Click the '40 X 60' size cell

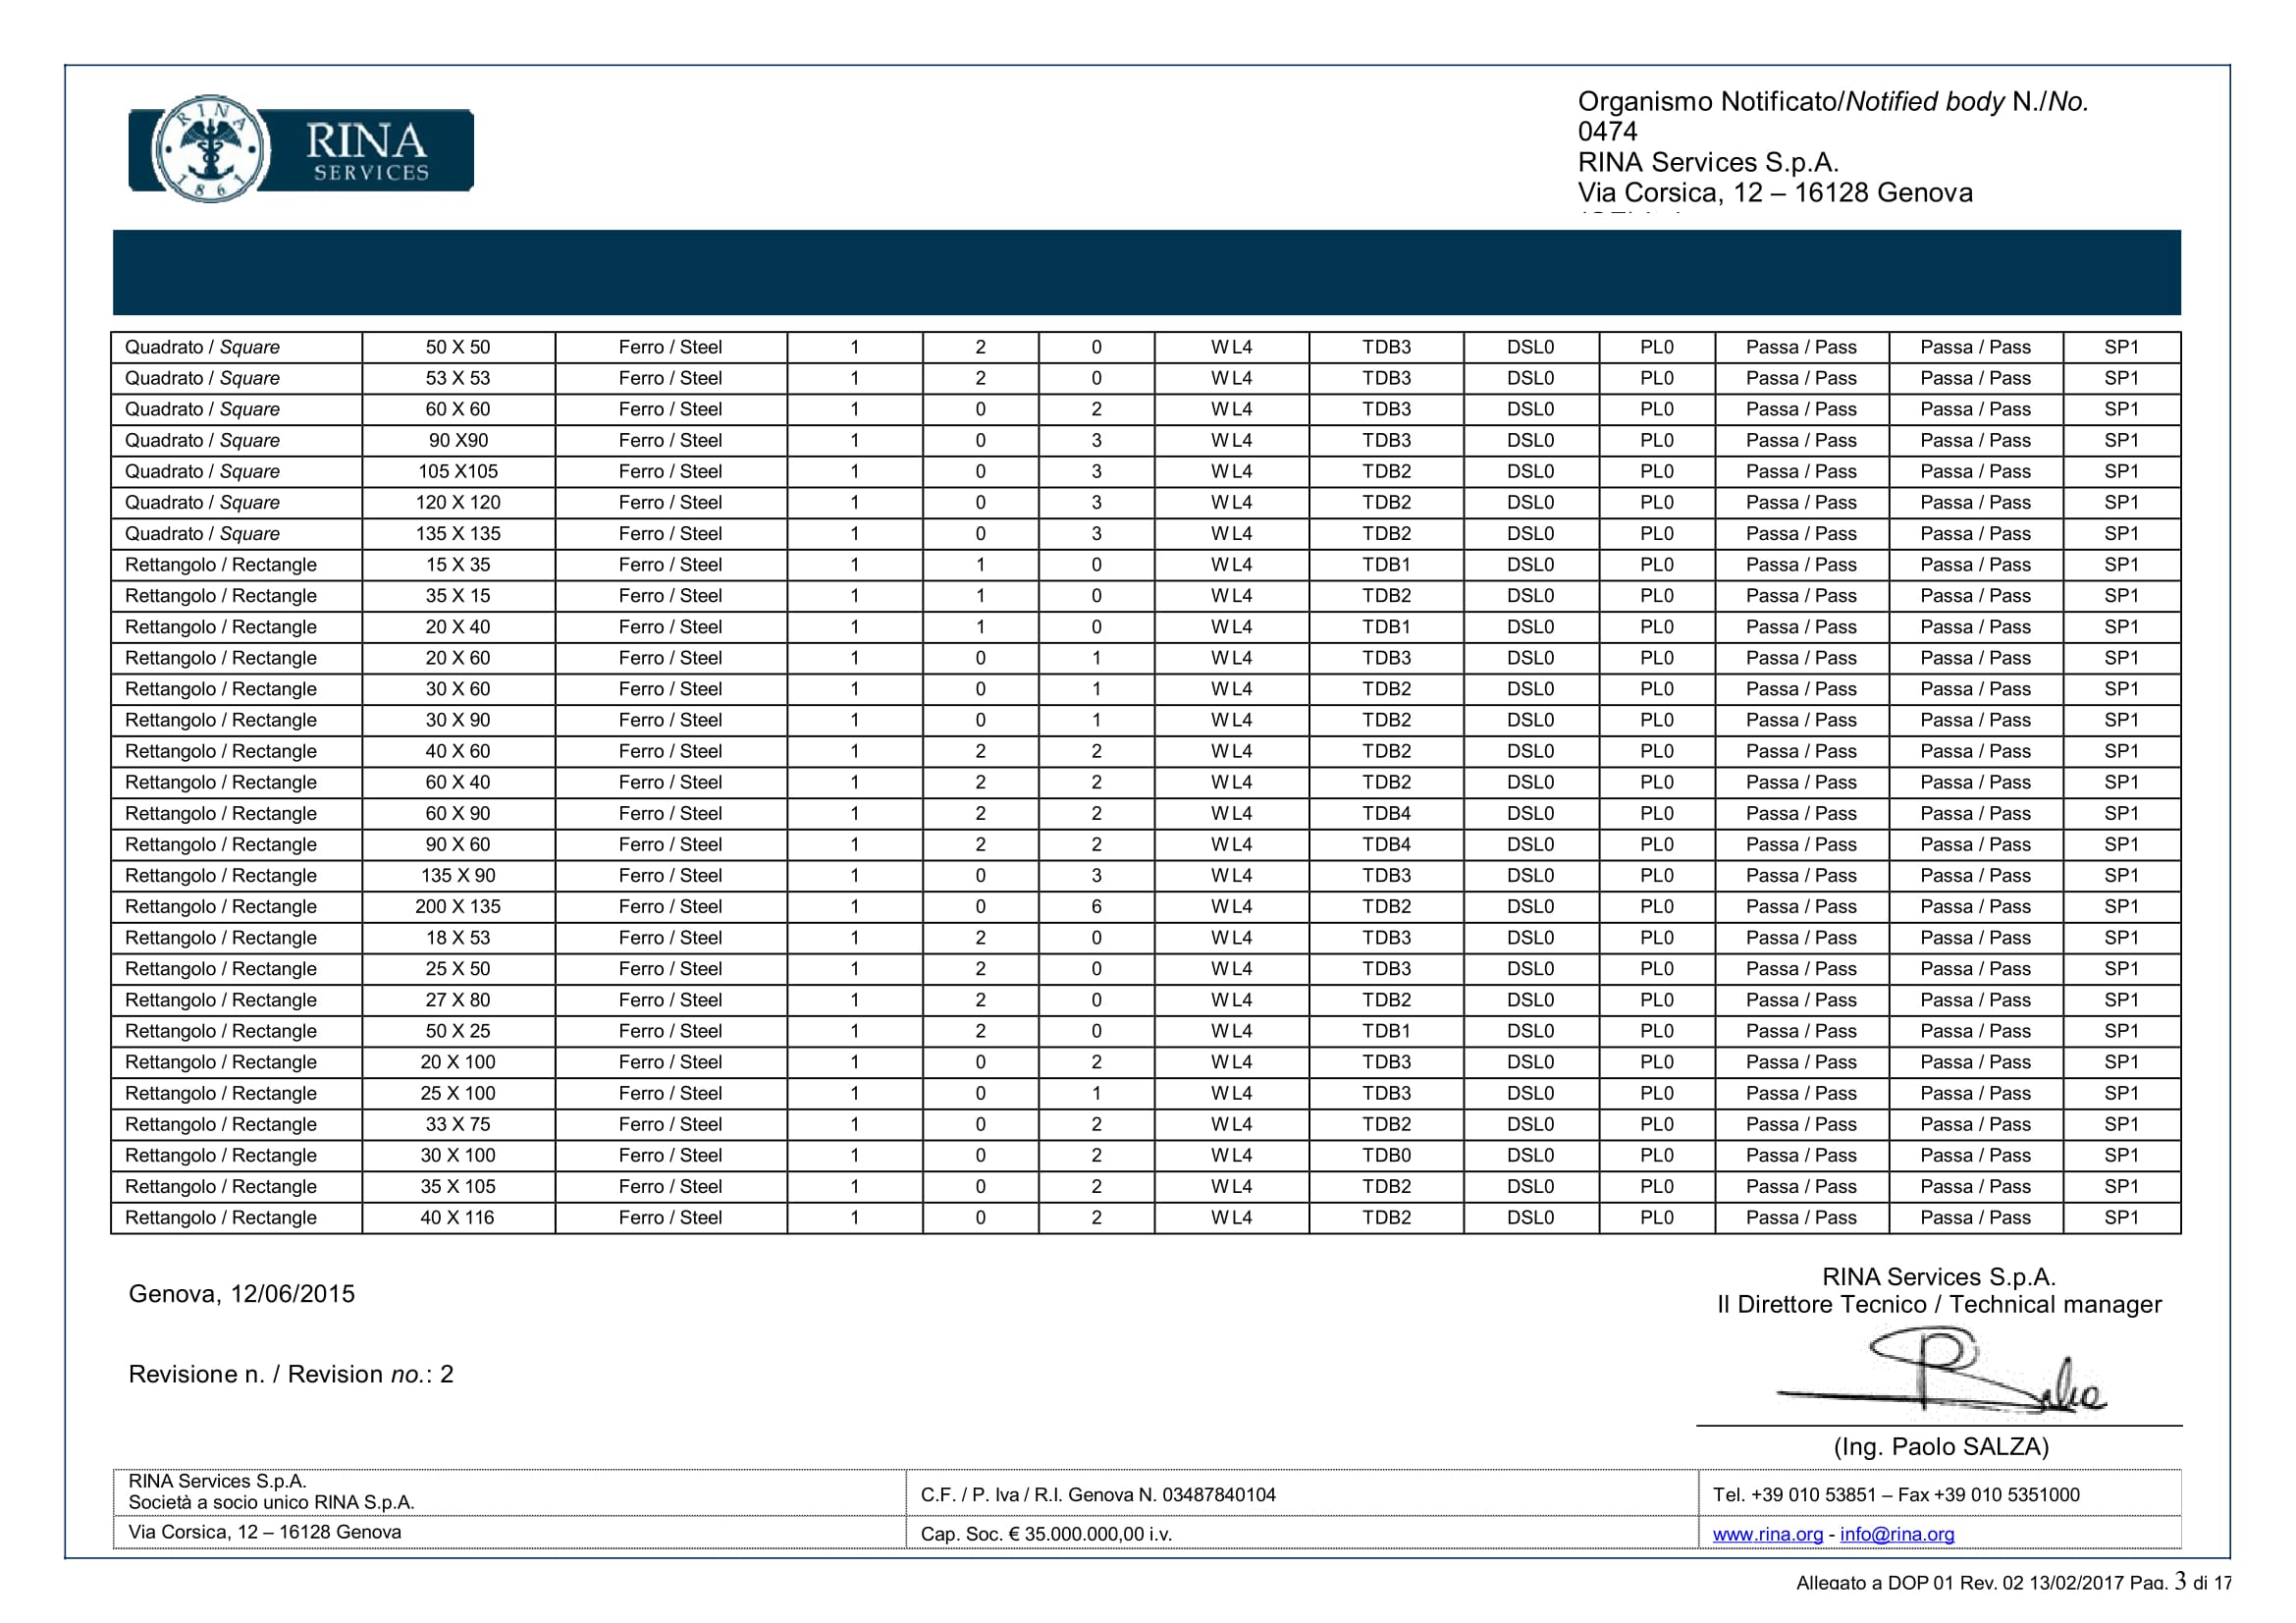pos(458,750)
